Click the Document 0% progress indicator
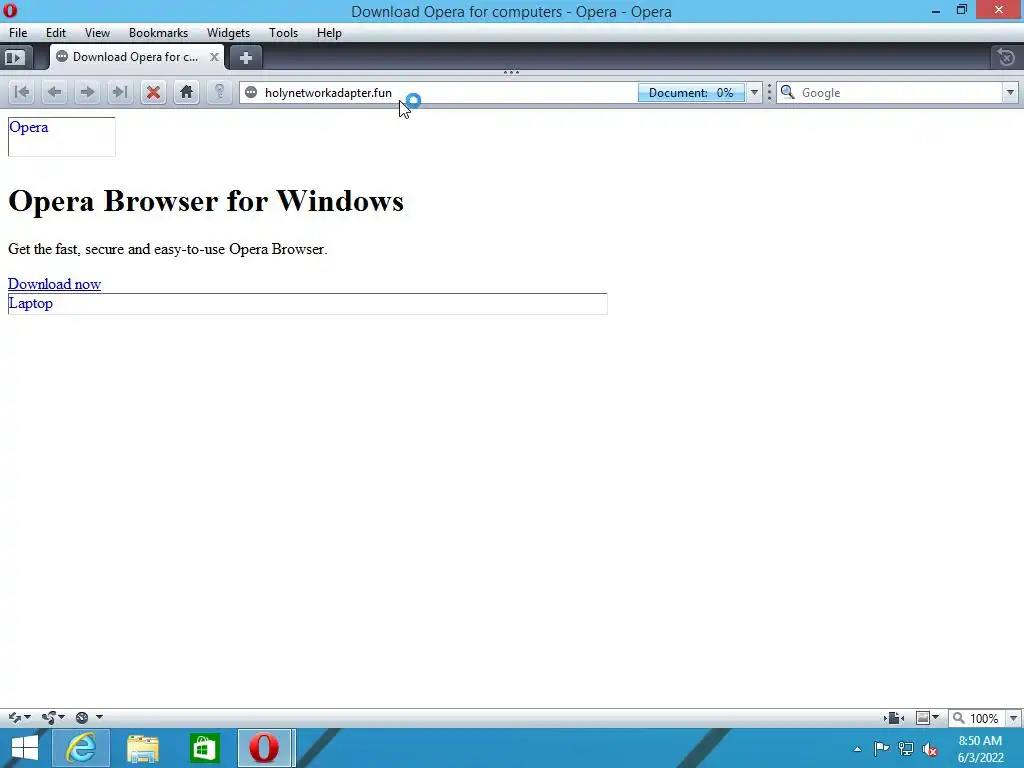The width and height of the screenshot is (1024, 768). point(691,93)
